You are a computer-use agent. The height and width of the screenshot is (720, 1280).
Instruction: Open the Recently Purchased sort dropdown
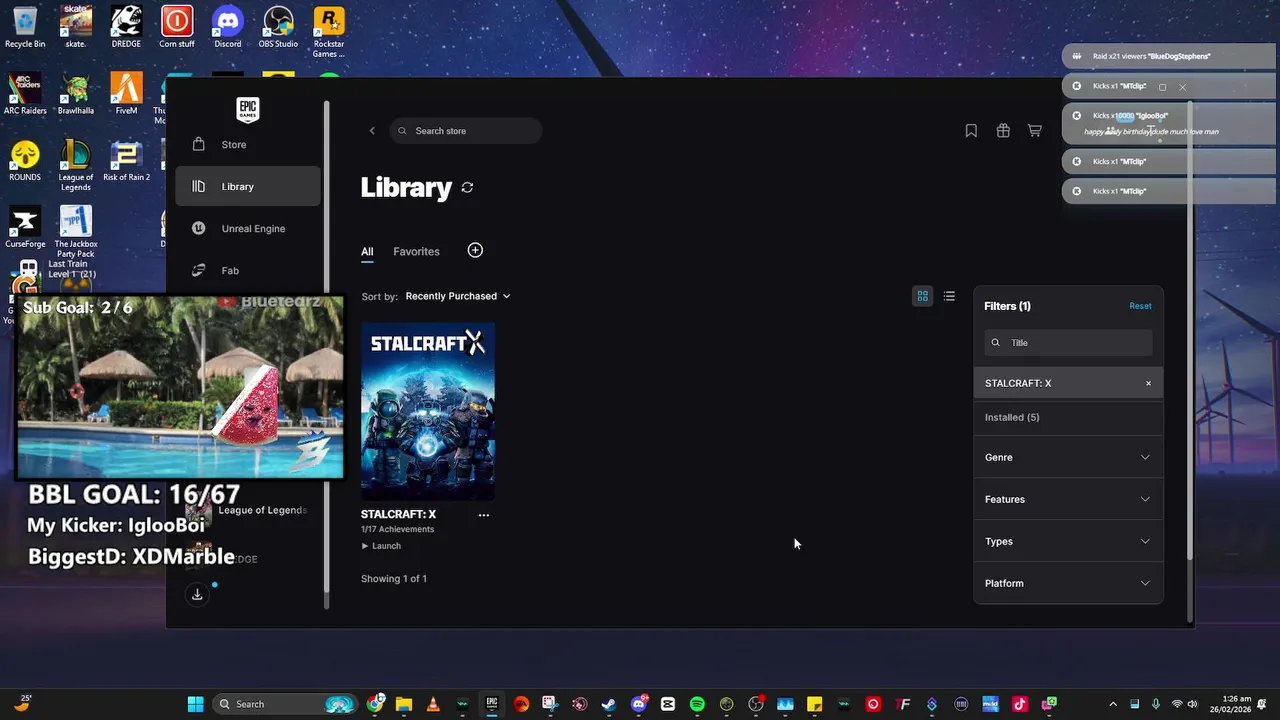pyautogui.click(x=458, y=296)
